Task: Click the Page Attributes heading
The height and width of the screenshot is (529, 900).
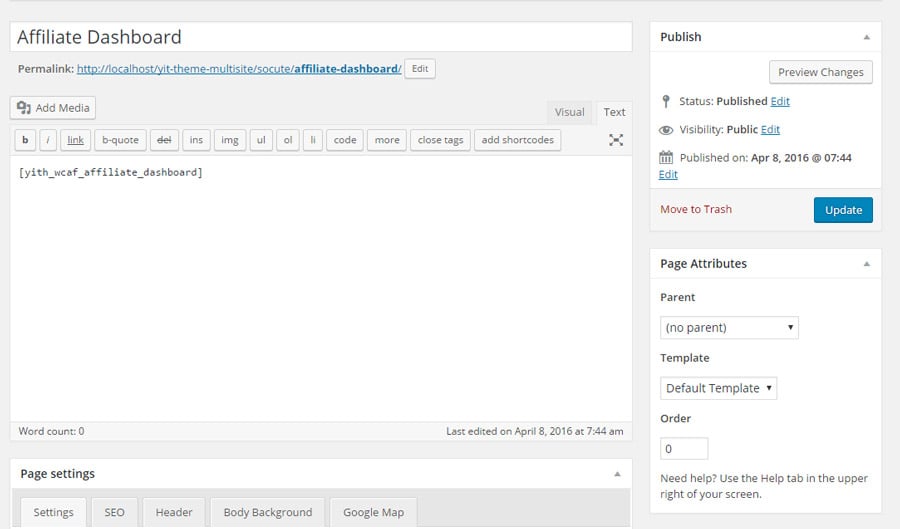Action: (x=704, y=264)
